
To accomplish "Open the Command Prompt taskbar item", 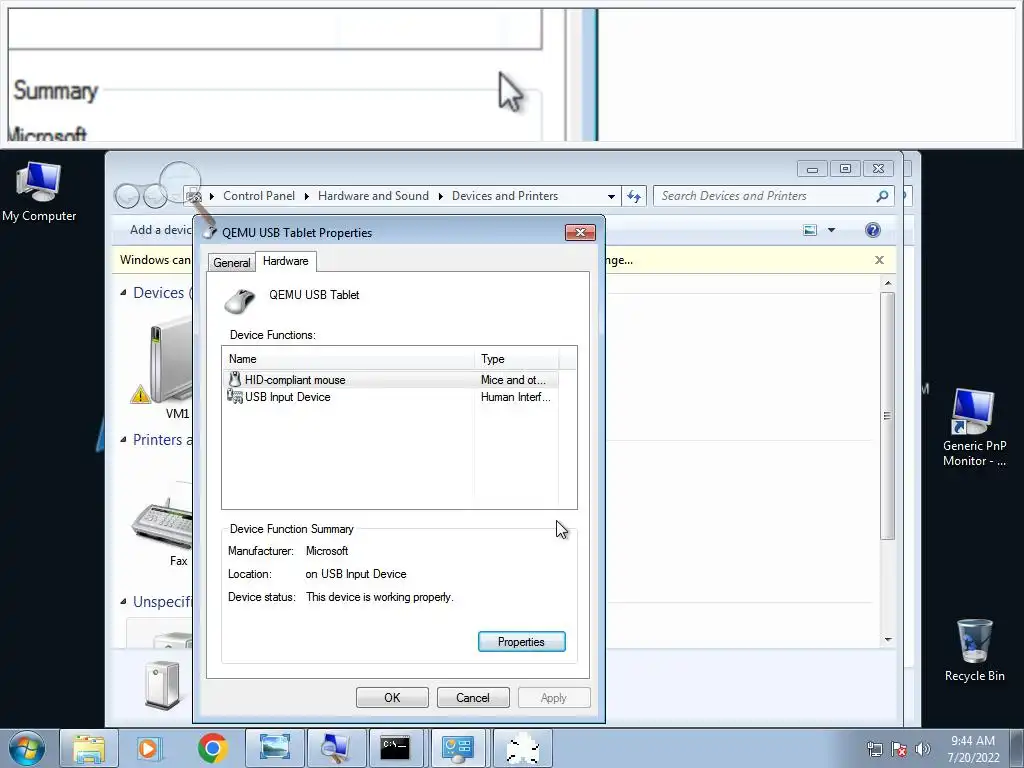I will pos(396,748).
